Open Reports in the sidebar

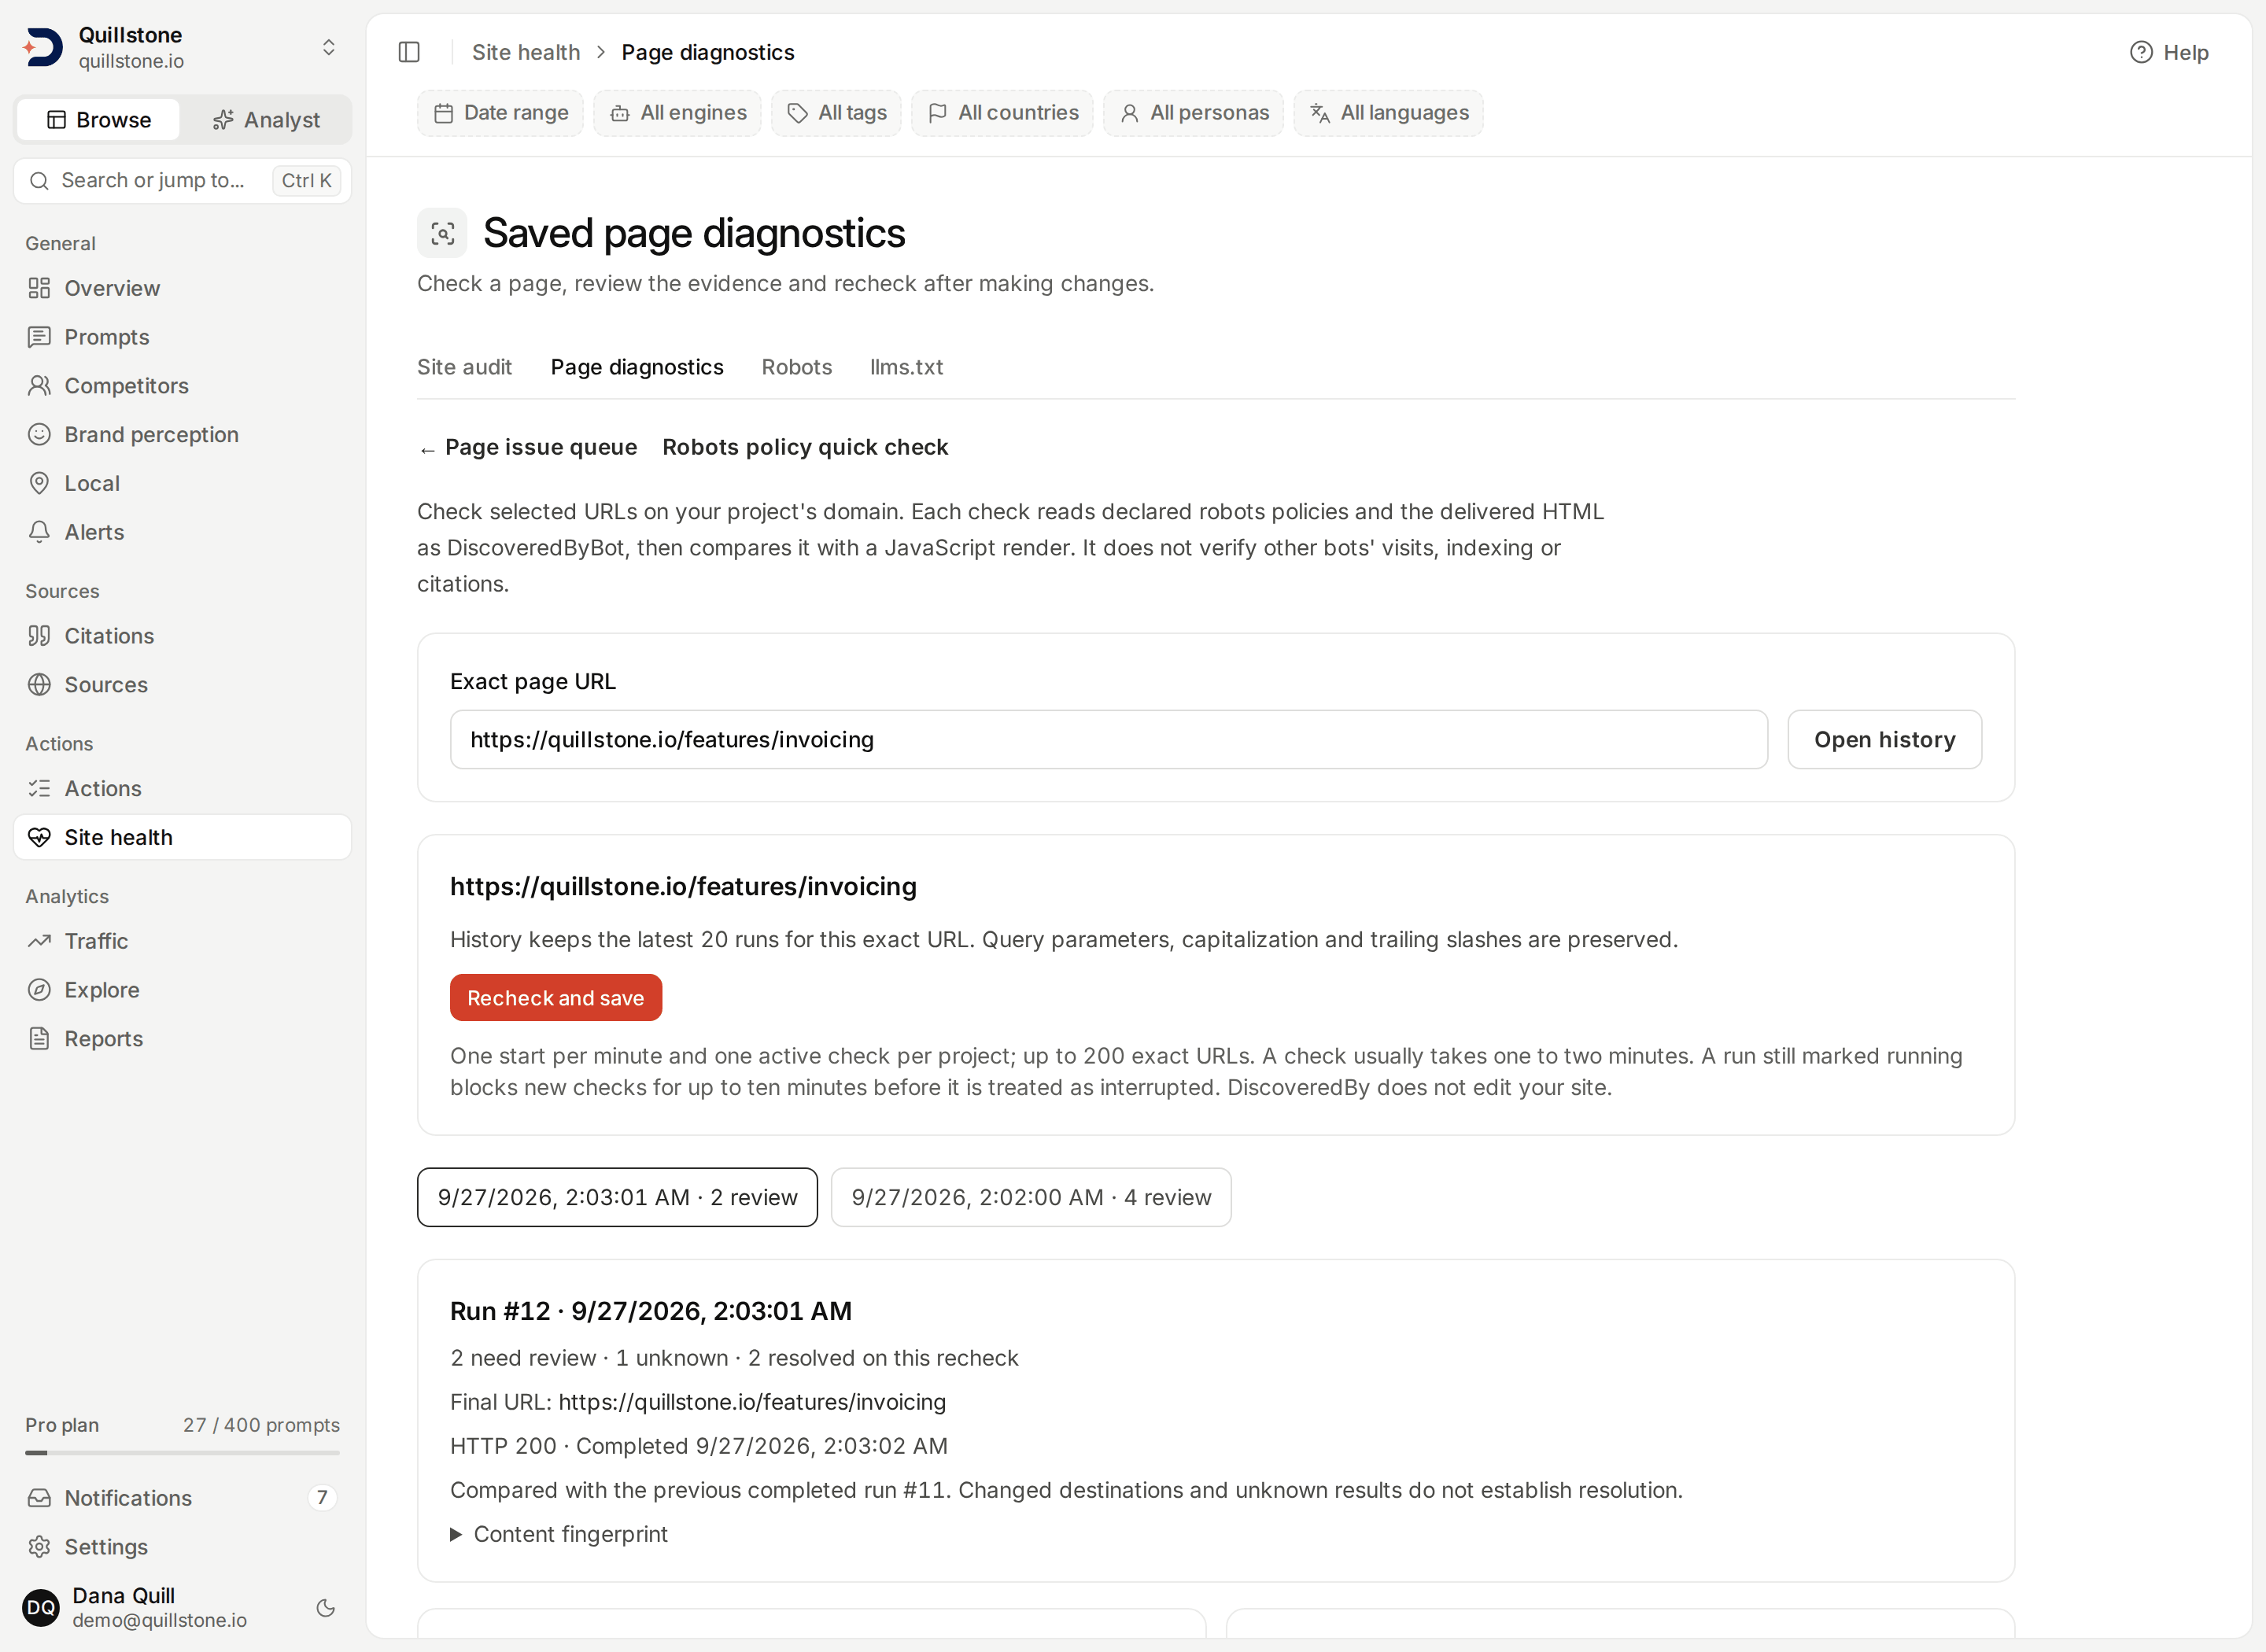(x=182, y=1039)
